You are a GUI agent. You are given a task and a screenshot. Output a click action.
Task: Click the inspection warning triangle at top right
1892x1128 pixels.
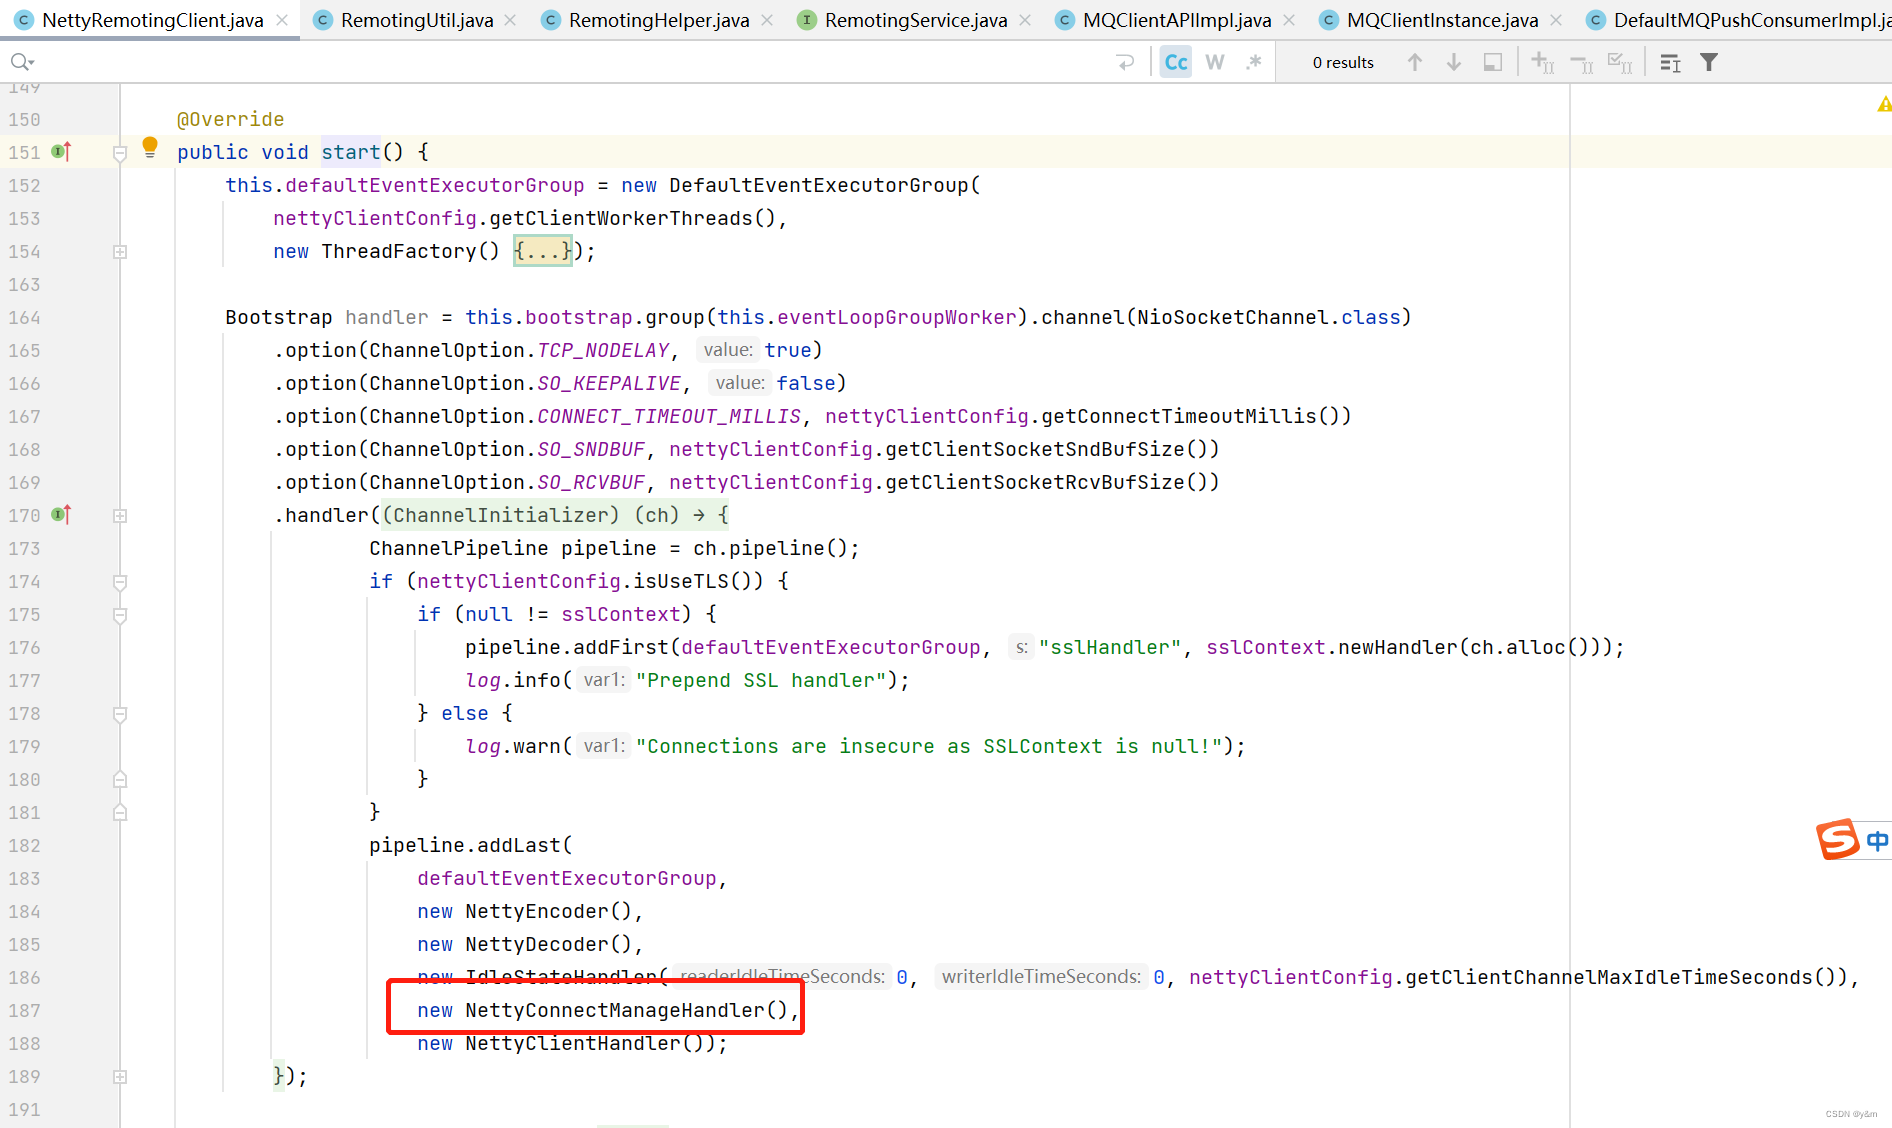tap(1884, 104)
